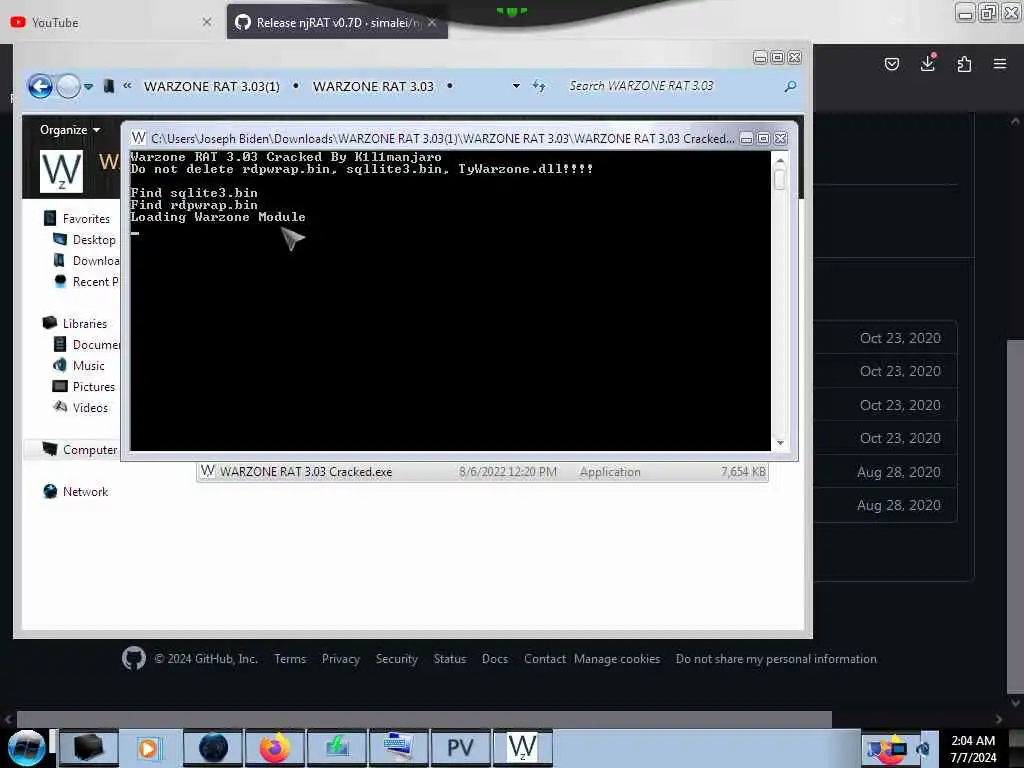Click the browser page scroll up arrow

pos(1015,121)
